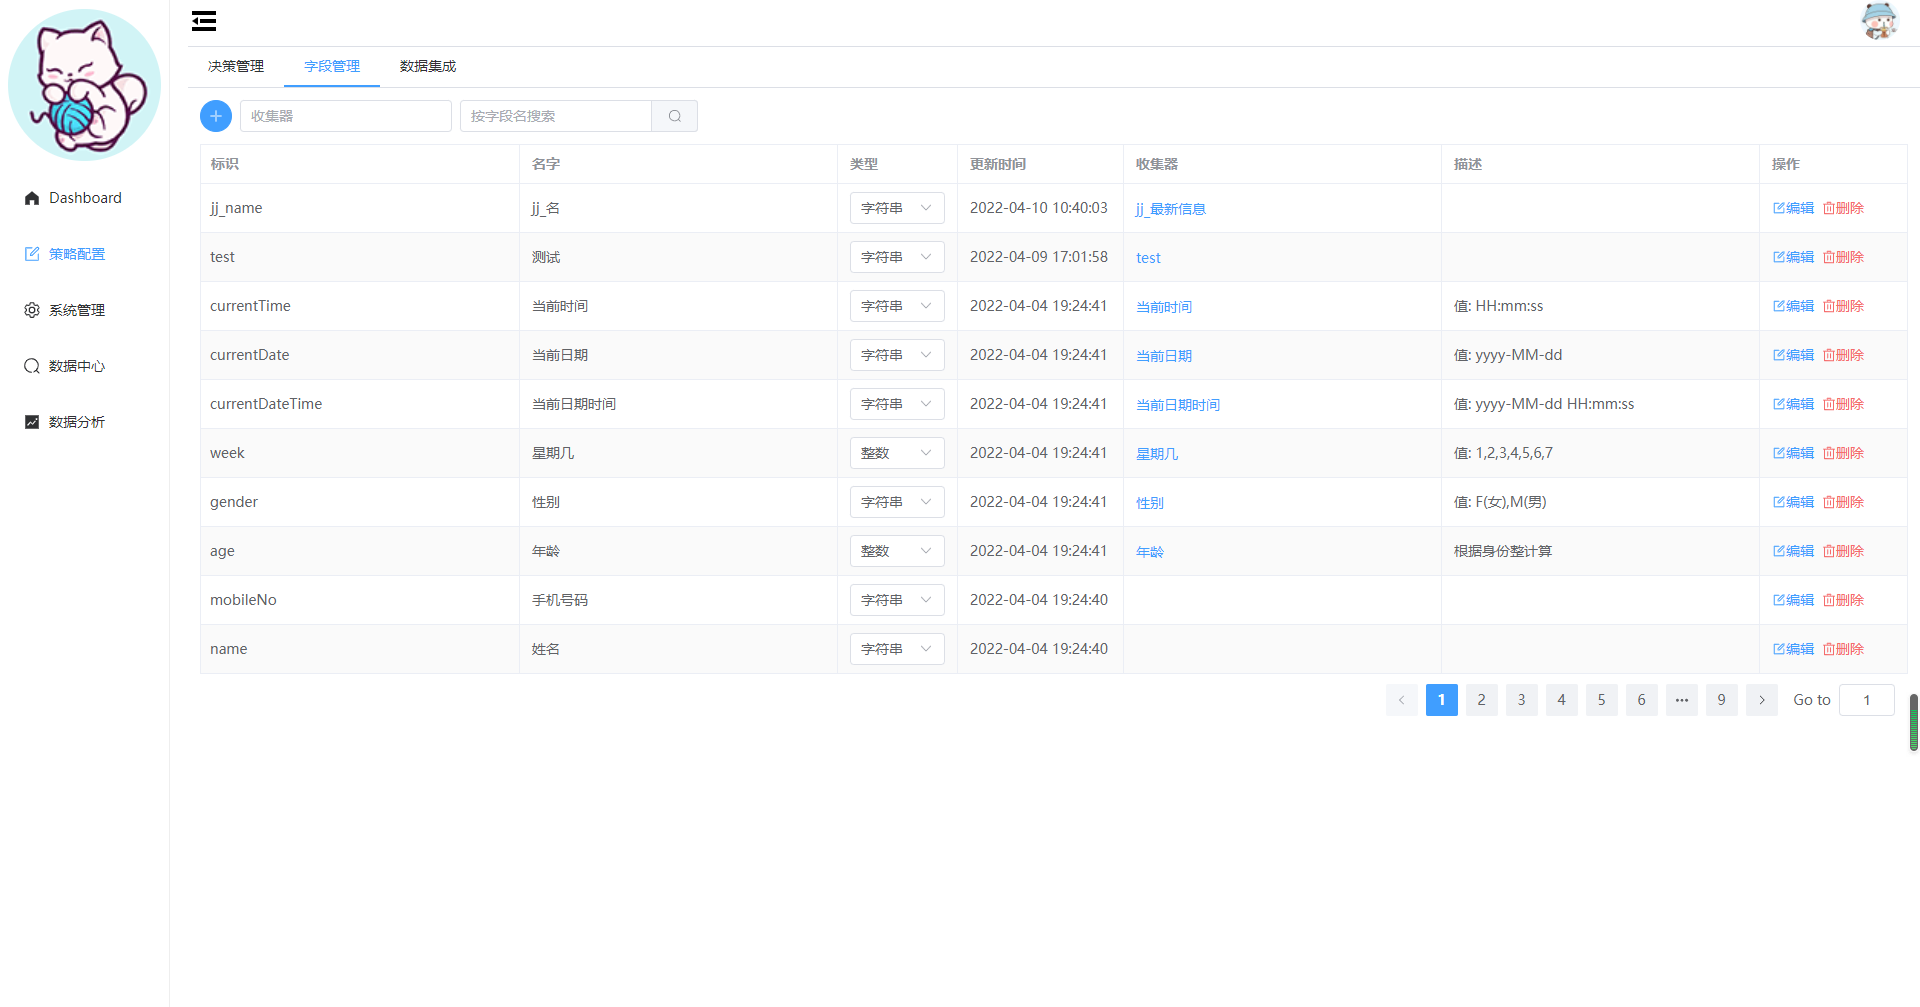Focus the 收集器 filter input

click(x=346, y=116)
